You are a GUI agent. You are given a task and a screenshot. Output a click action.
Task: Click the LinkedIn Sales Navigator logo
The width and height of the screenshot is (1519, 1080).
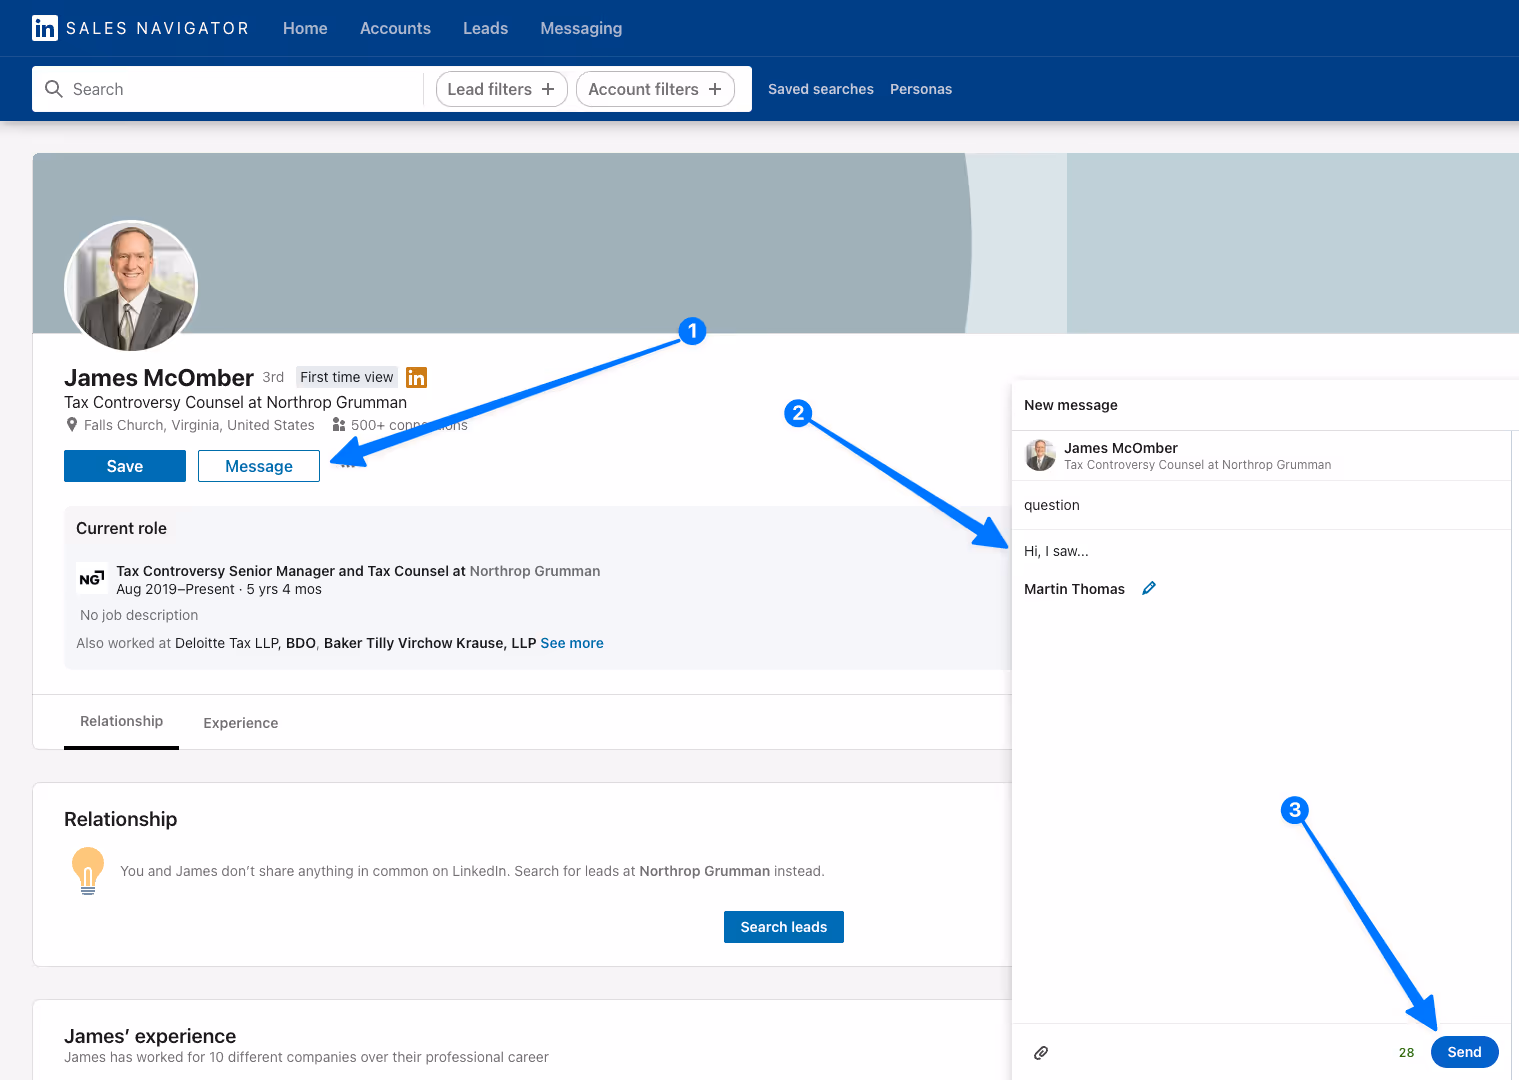[x=140, y=28]
